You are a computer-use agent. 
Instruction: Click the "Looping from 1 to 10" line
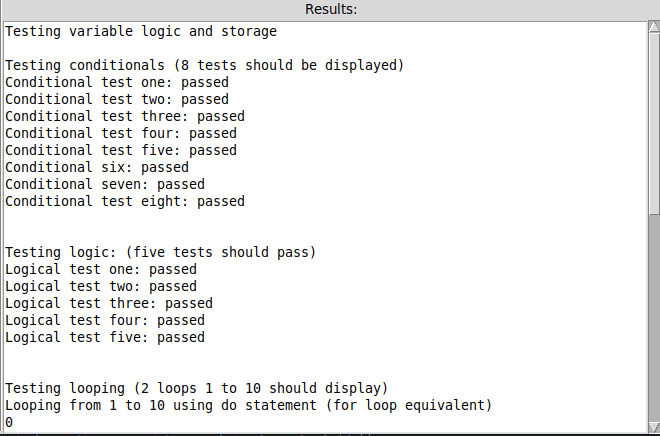tap(249, 405)
